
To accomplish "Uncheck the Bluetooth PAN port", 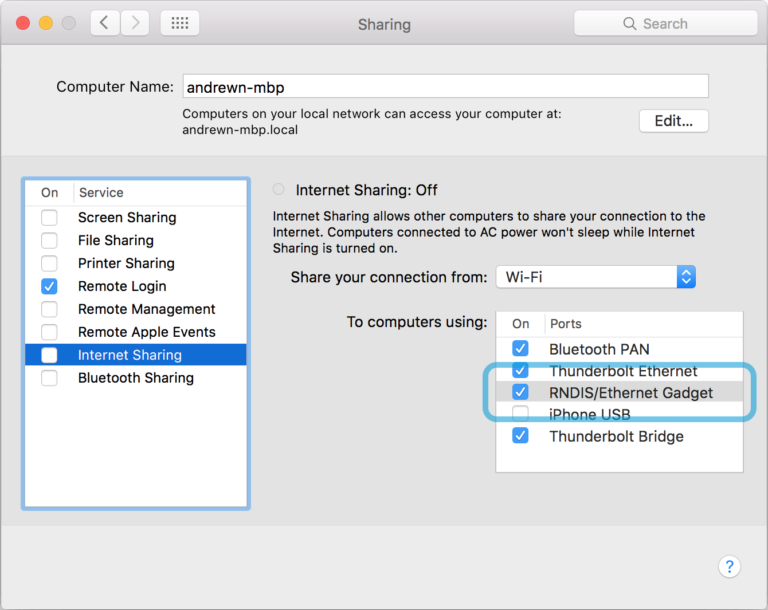I will [x=520, y=349].
